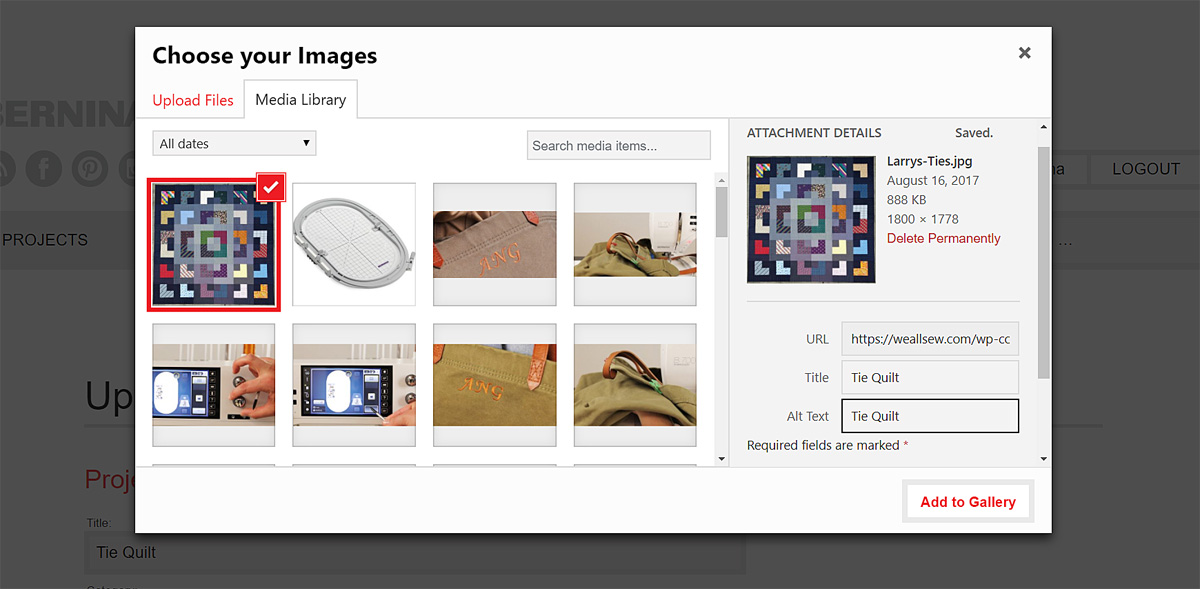Open the All dates filter dropdown
1200x589 pixels.
point(234,143)
